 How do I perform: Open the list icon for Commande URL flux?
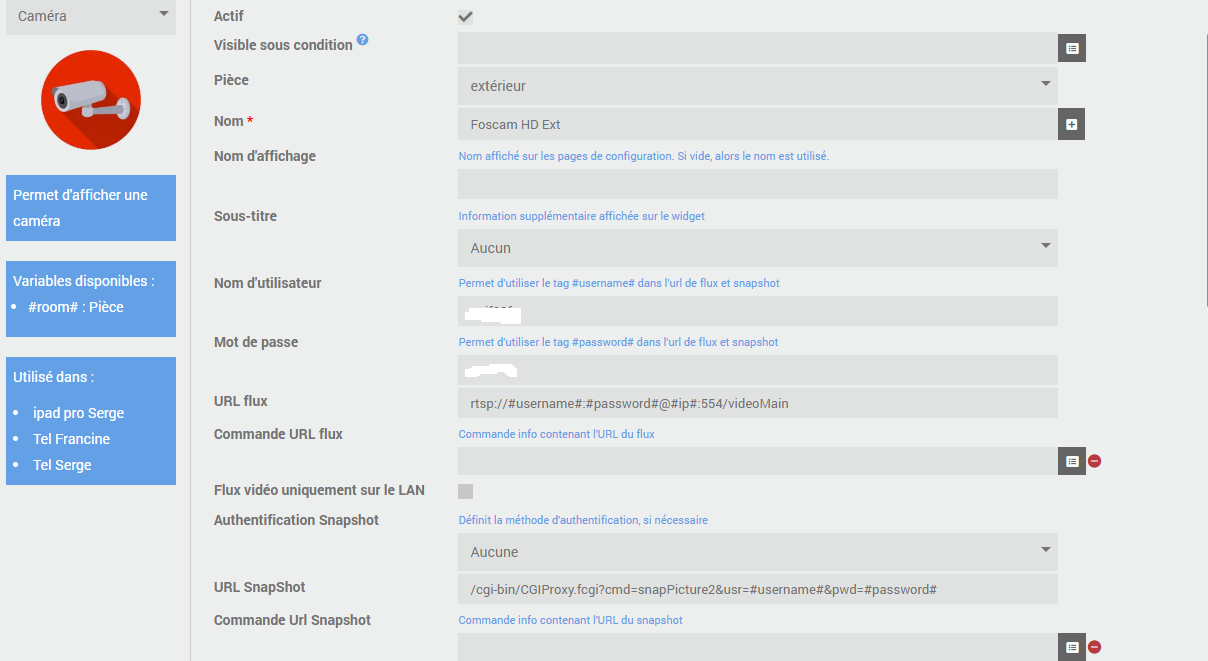[1072, 461]
